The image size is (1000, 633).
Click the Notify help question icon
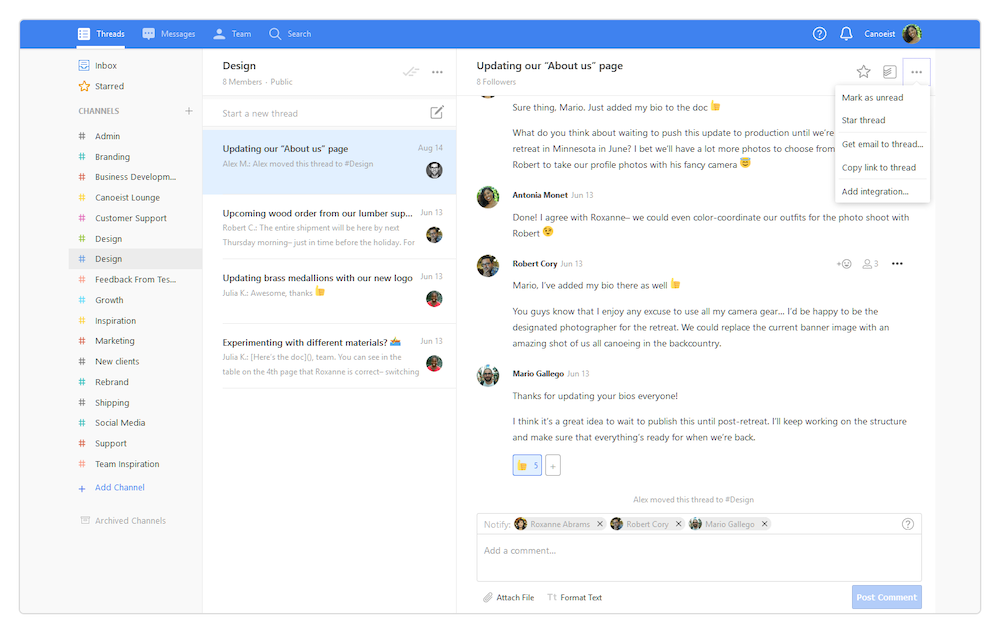tap(908, 524)
